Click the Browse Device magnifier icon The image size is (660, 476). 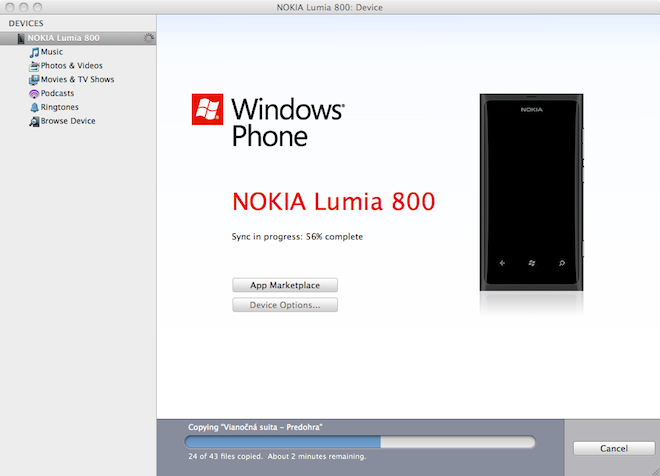pyautogui.click(x=34, y=121)
